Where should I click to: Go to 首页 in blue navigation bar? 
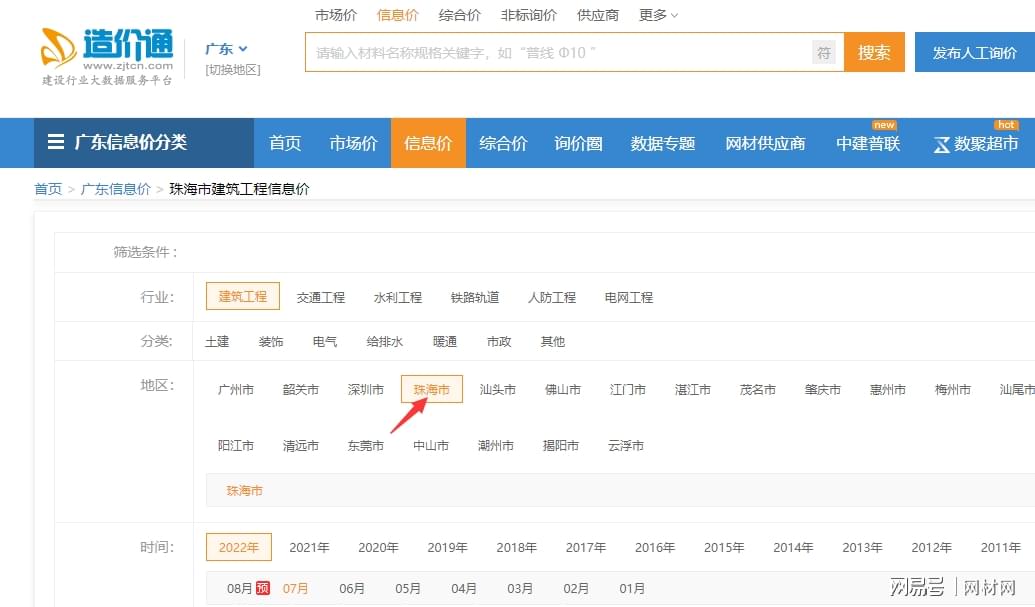click(x=285, y=143)
